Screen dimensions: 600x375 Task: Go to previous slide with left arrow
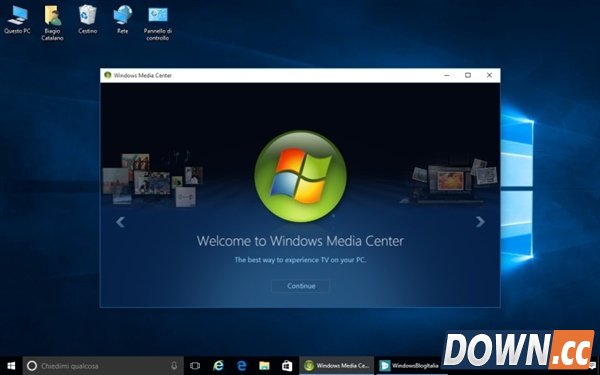121,222
